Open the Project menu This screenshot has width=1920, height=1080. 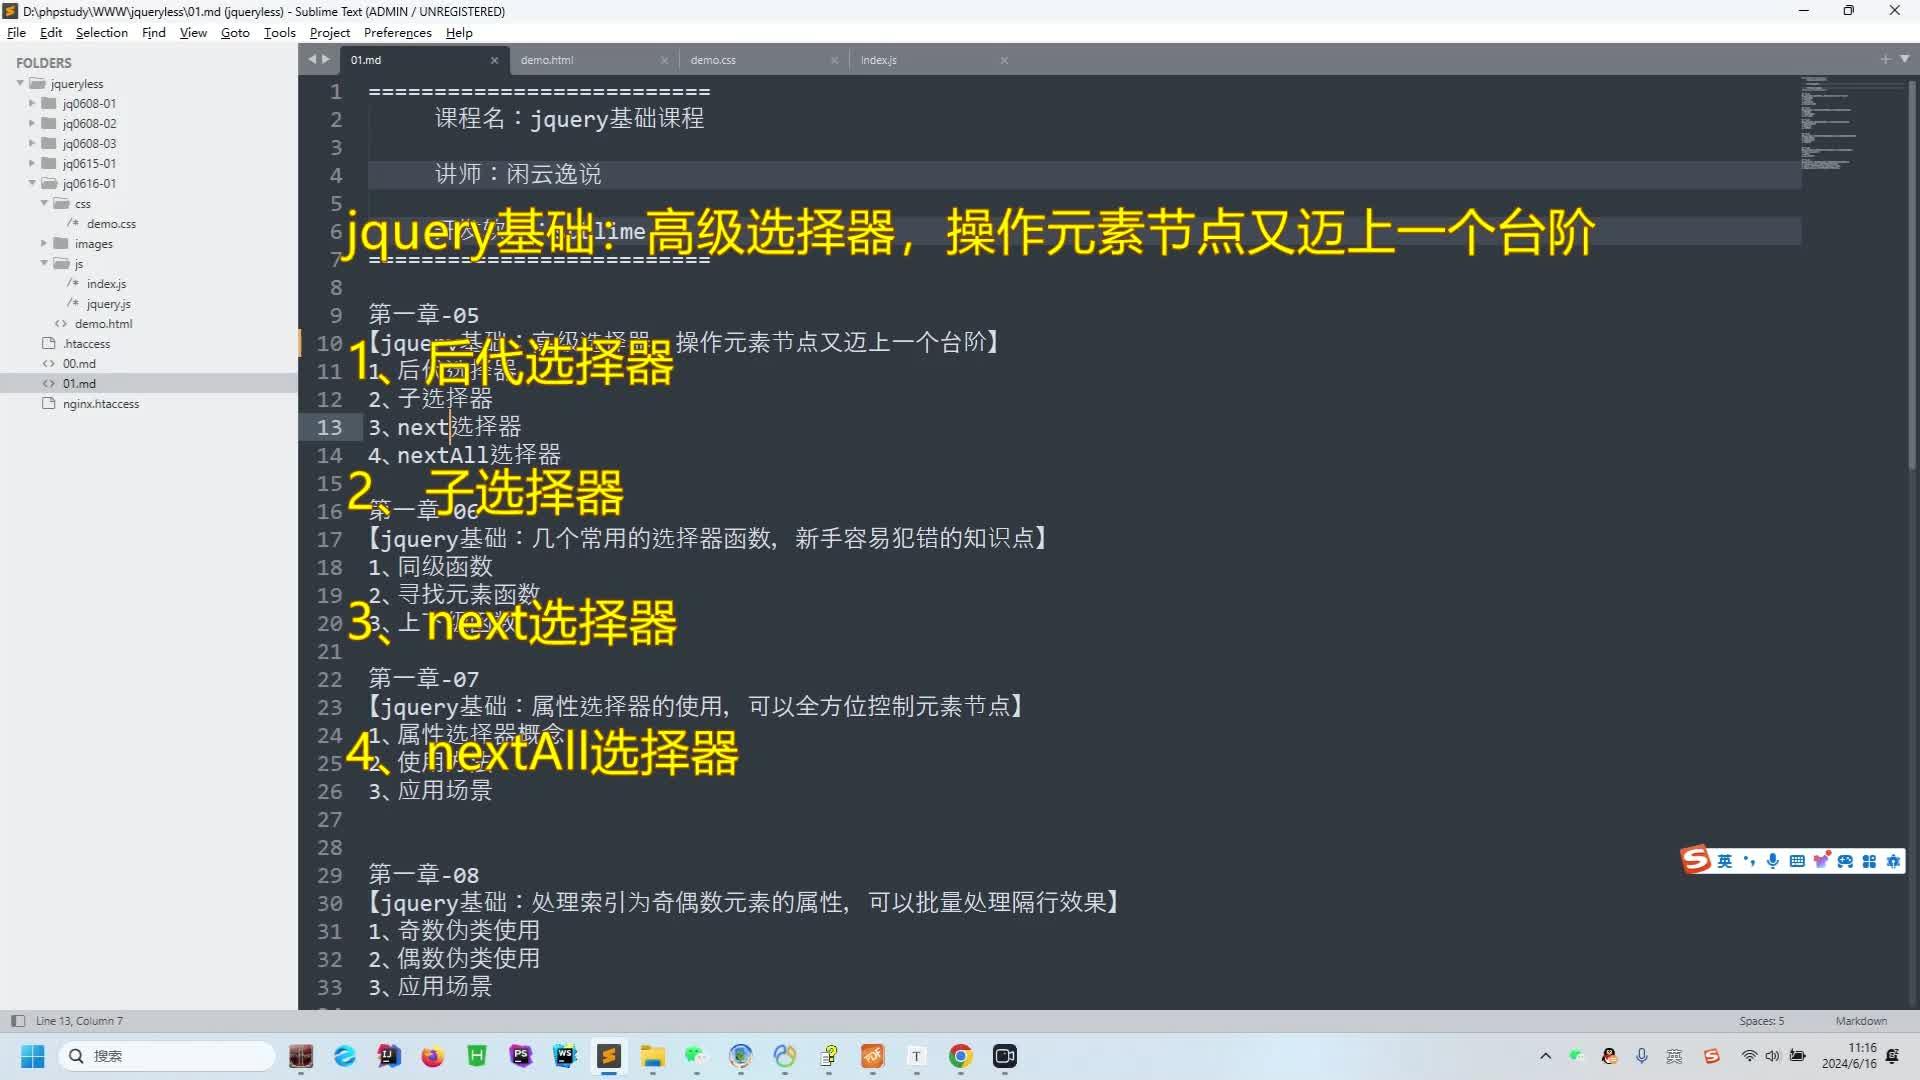point(330,32)
